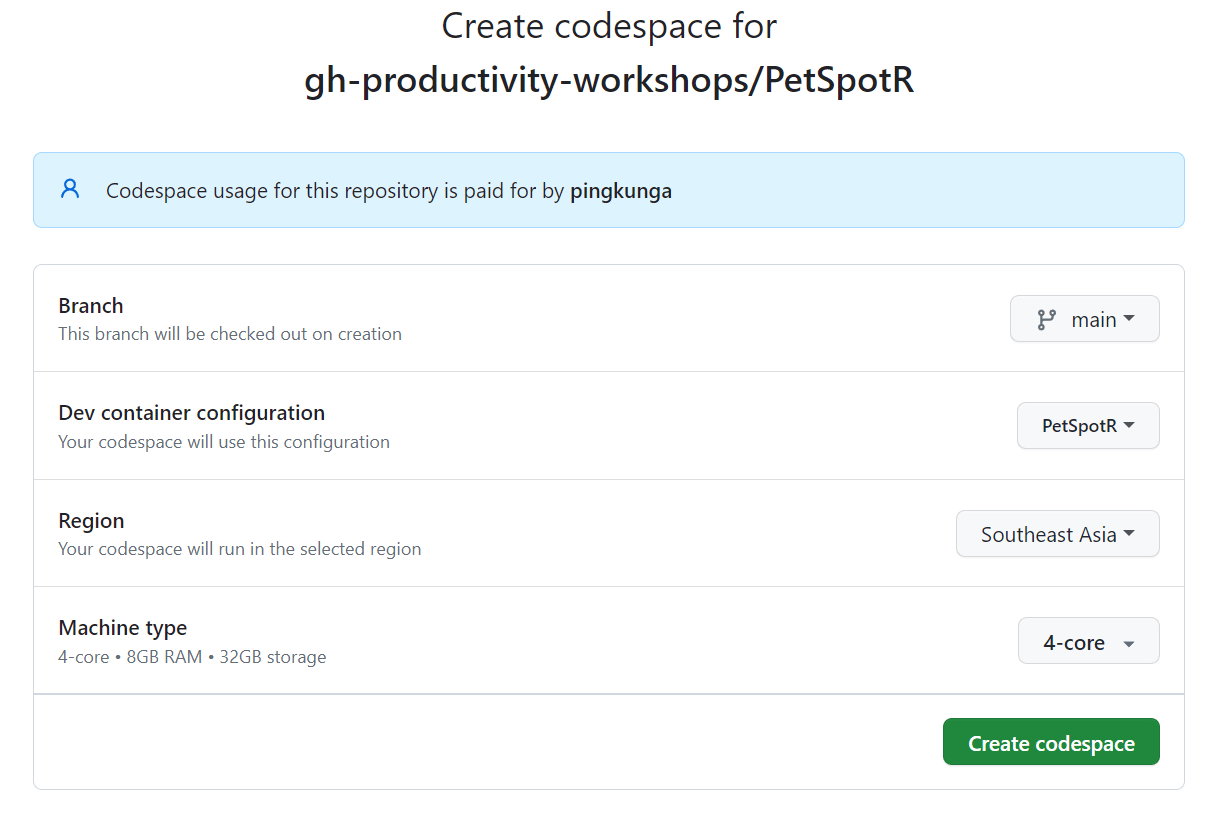Open the 4-core machine type dropdown
Image resolution: width=1220 pixels, height=816 pixels.
[1088, 641]
